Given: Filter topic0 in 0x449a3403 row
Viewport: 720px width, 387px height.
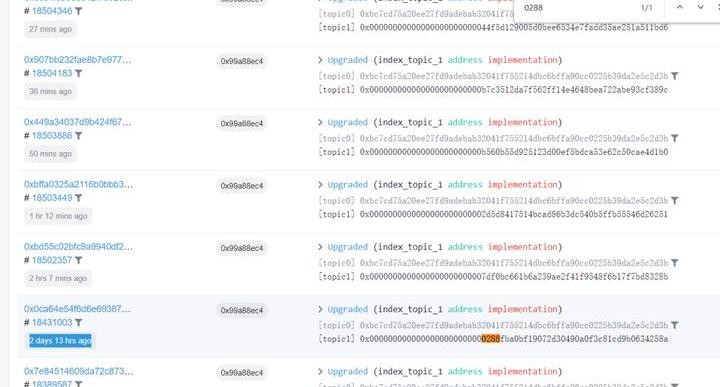Looking at the screenshot, I should pos(675,138).
